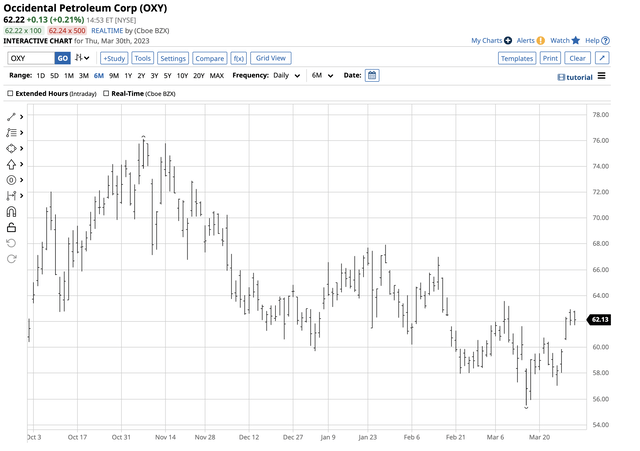Select the 6M range option
The height and width of the screenshot is (451, 640).
click(x=99, y=76)
